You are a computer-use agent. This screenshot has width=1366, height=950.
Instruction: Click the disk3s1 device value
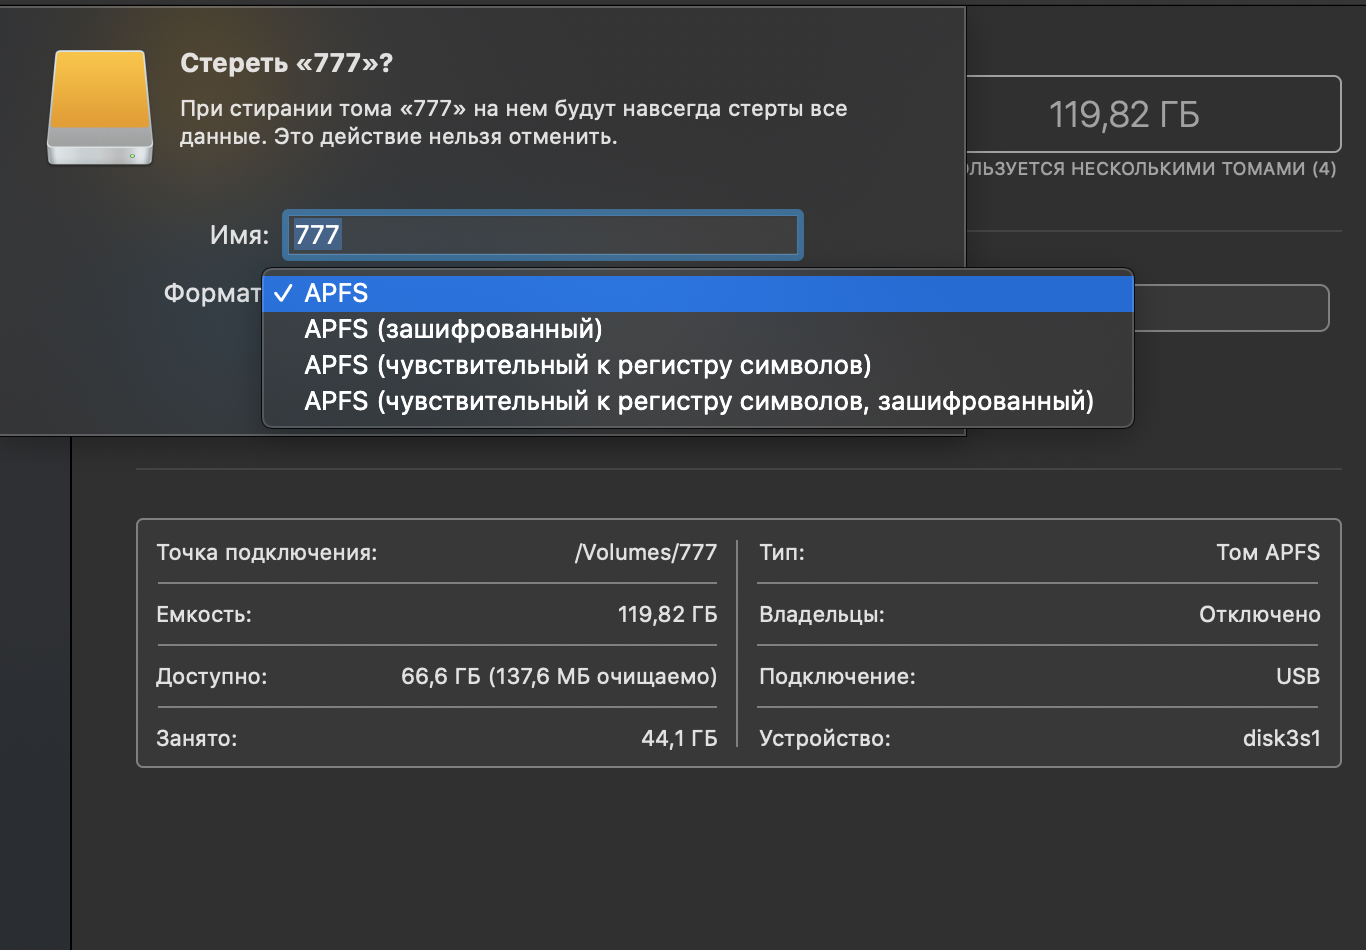tap(1282, 738)
